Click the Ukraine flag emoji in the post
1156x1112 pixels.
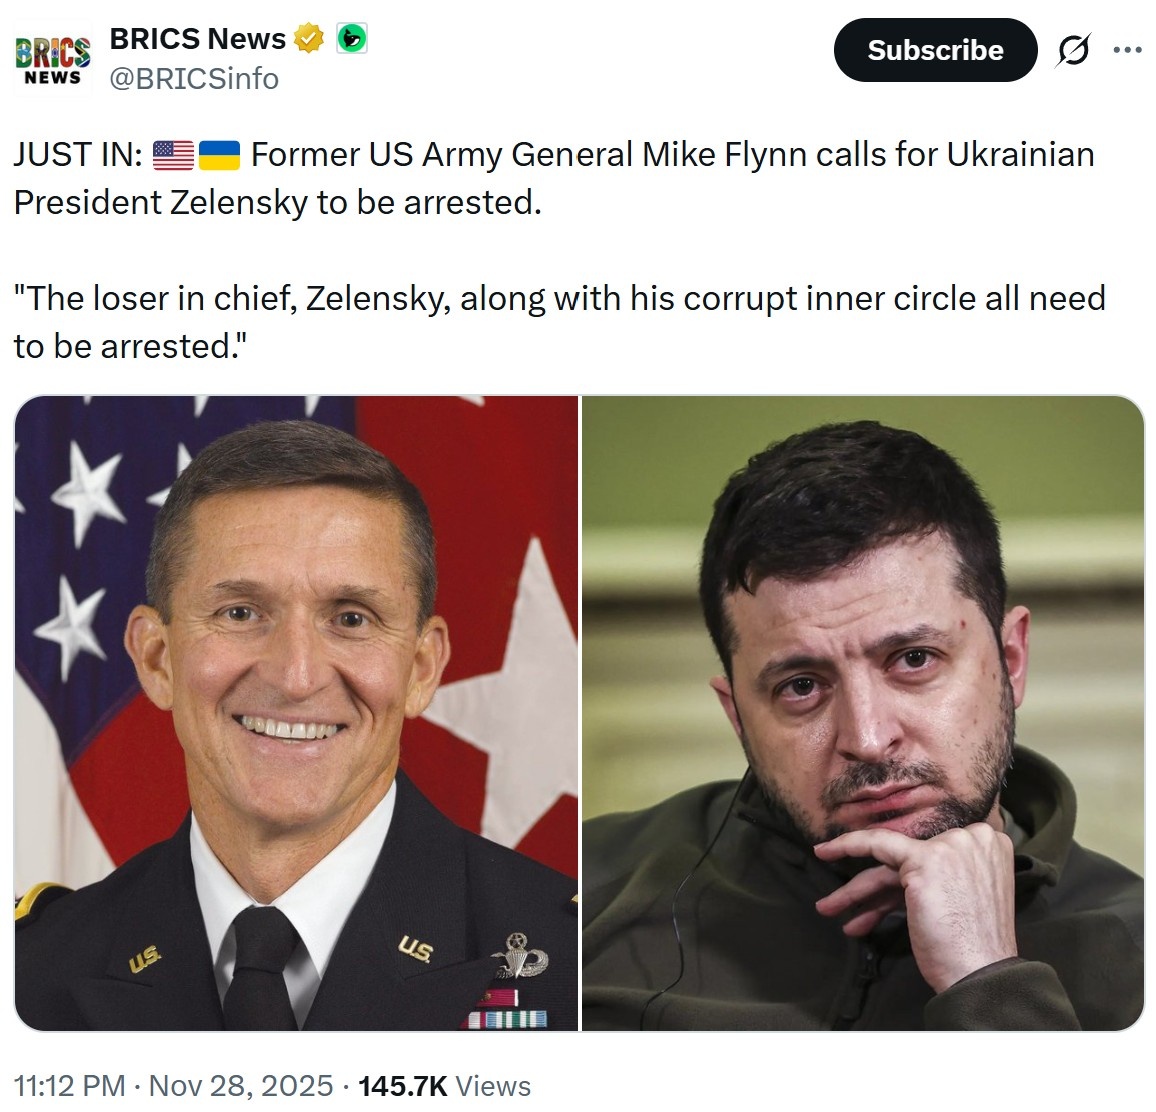click(219, 155)
